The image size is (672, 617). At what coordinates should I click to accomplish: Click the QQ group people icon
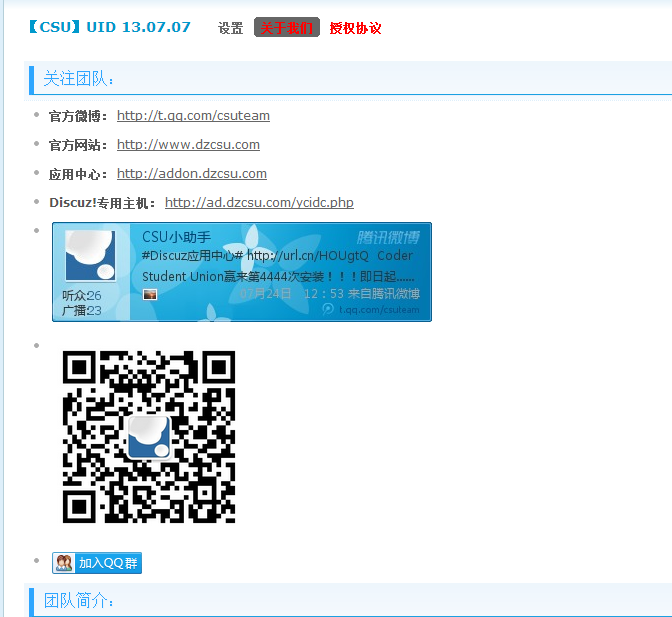point(64,563)
